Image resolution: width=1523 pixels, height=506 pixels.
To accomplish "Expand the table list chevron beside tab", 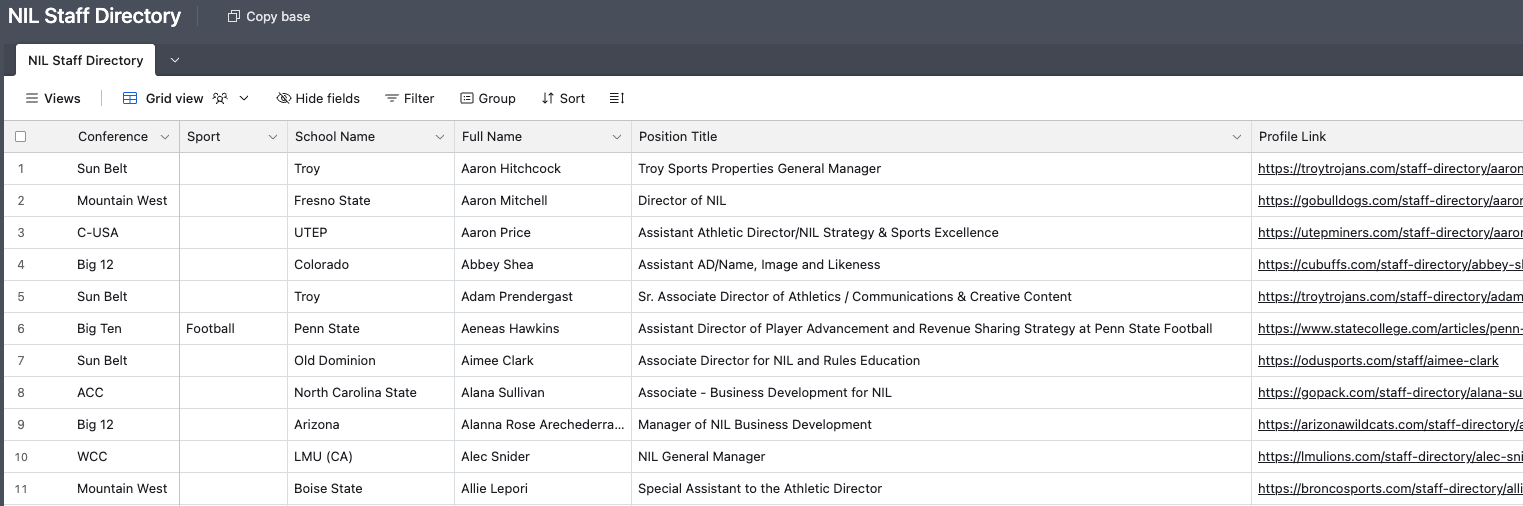I will [175, 60].
